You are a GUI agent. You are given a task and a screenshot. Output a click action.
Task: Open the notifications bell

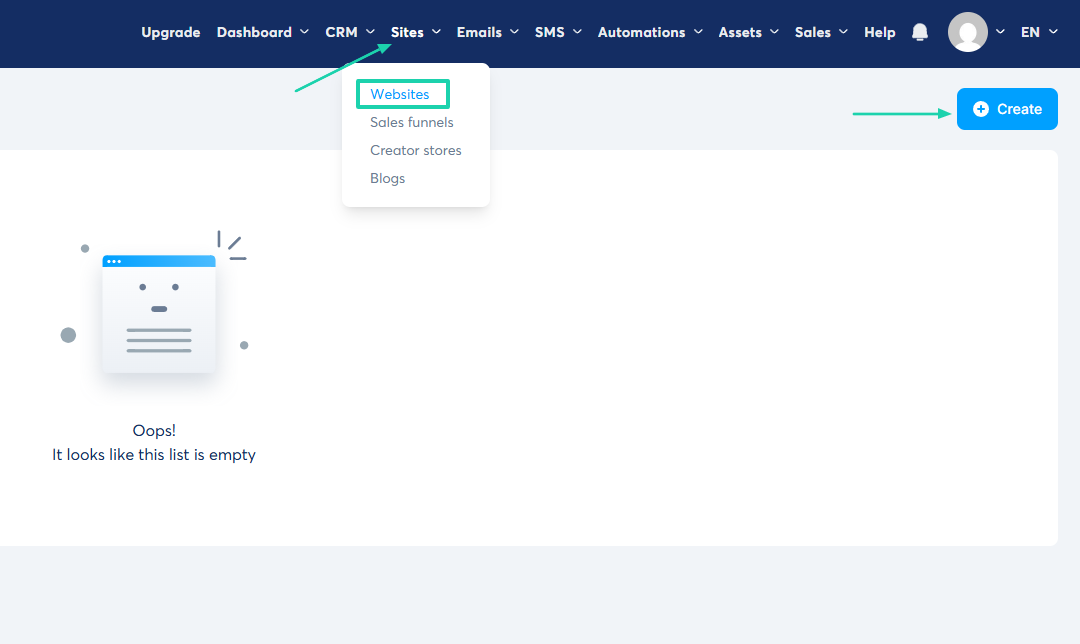coord(920,32)
